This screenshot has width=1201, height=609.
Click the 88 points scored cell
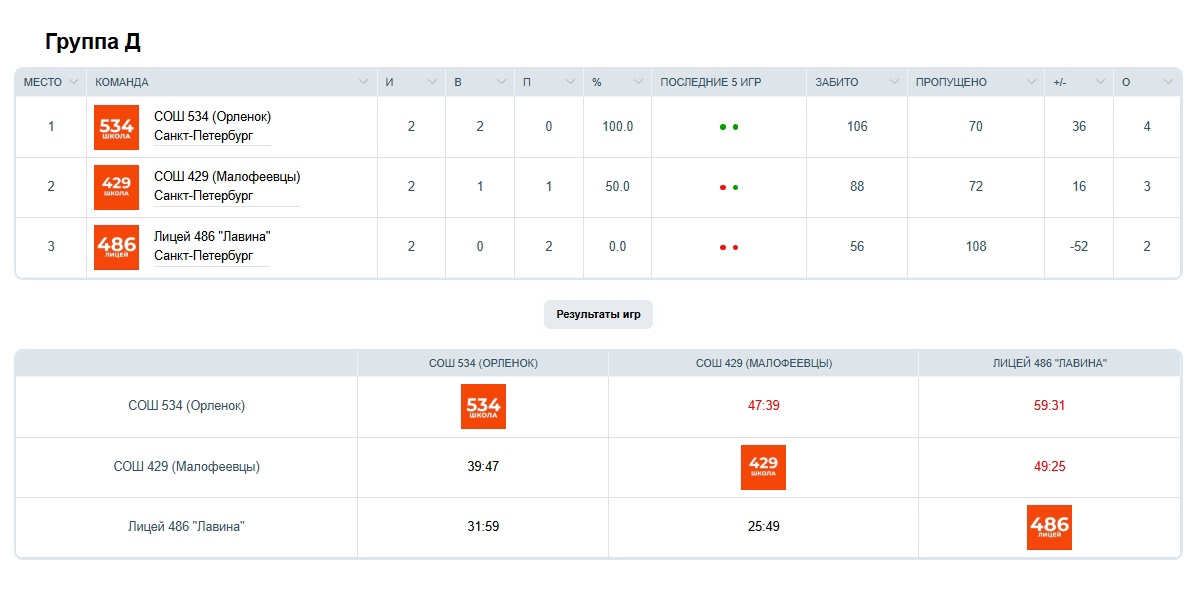[857, 187]
